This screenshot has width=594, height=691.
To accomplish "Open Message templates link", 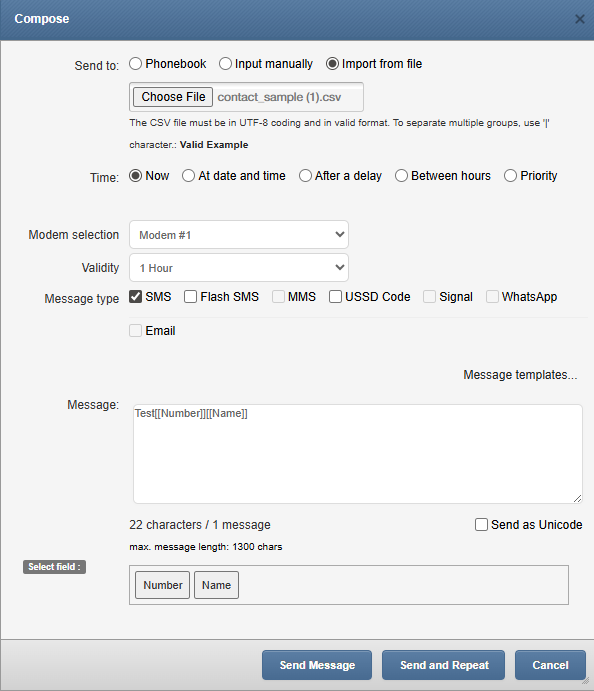I will coord(520,375).
